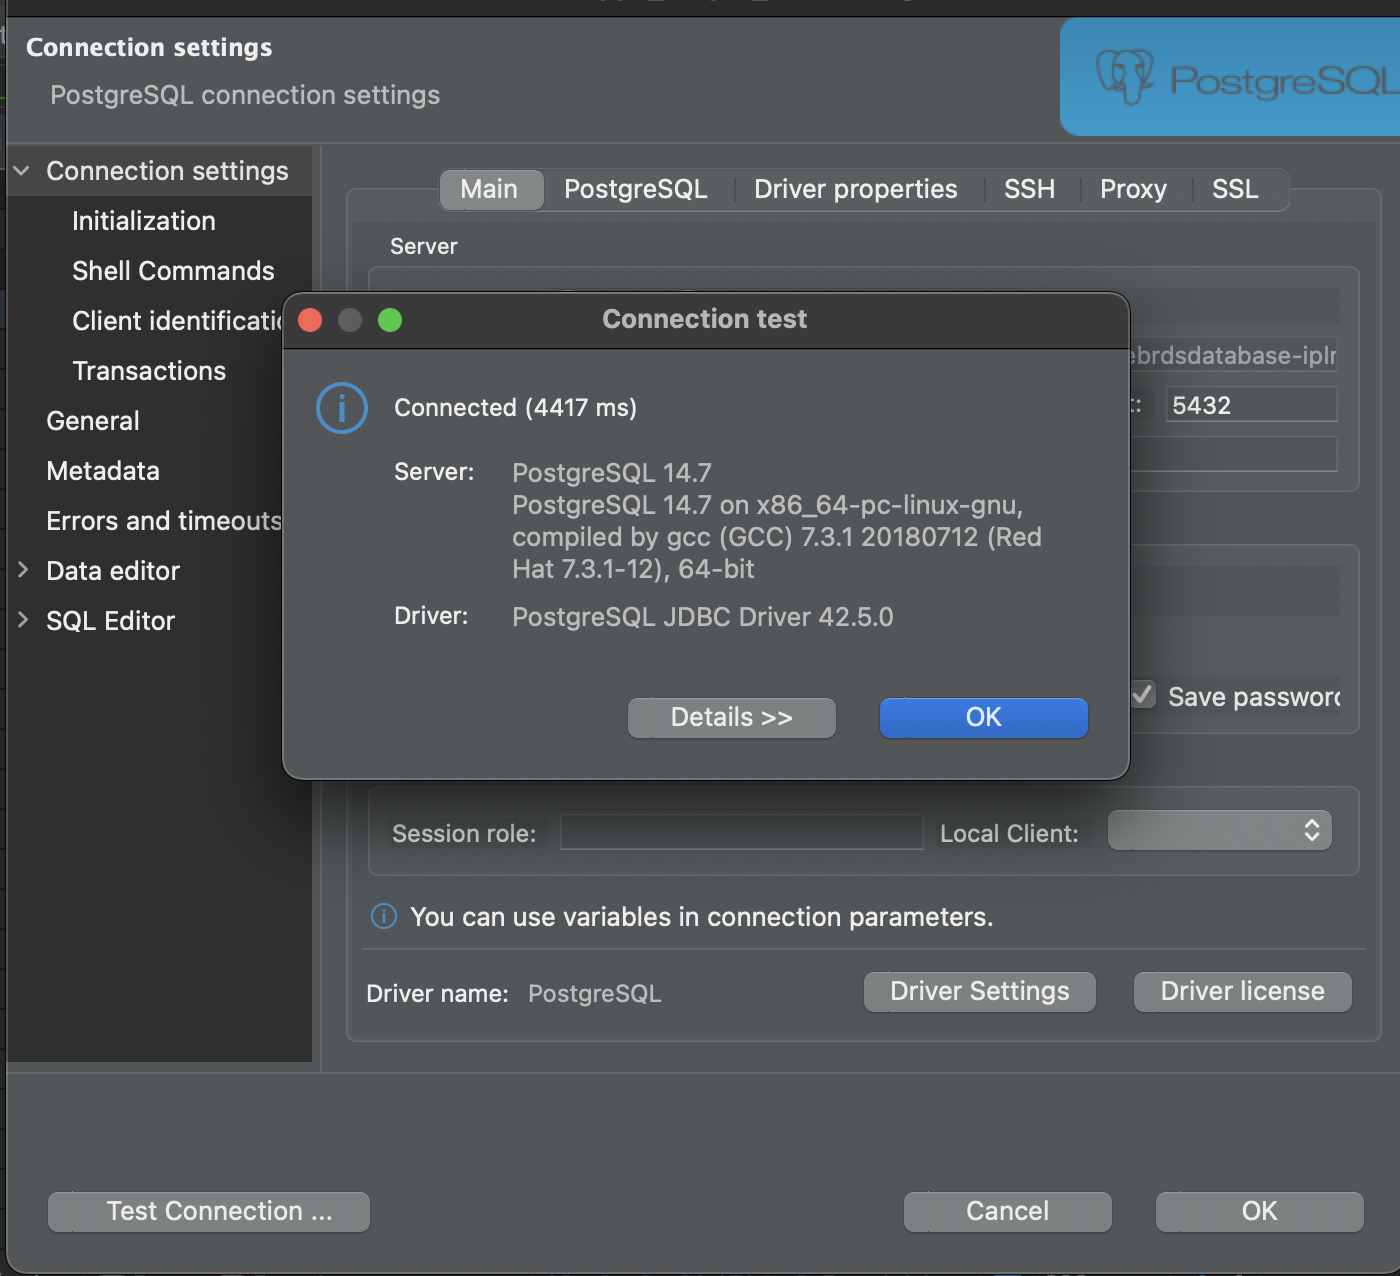Show Details in Connection test dialog
Image resolution: width=1400 pixels, height=1276 pixels.
coord(731,717)
